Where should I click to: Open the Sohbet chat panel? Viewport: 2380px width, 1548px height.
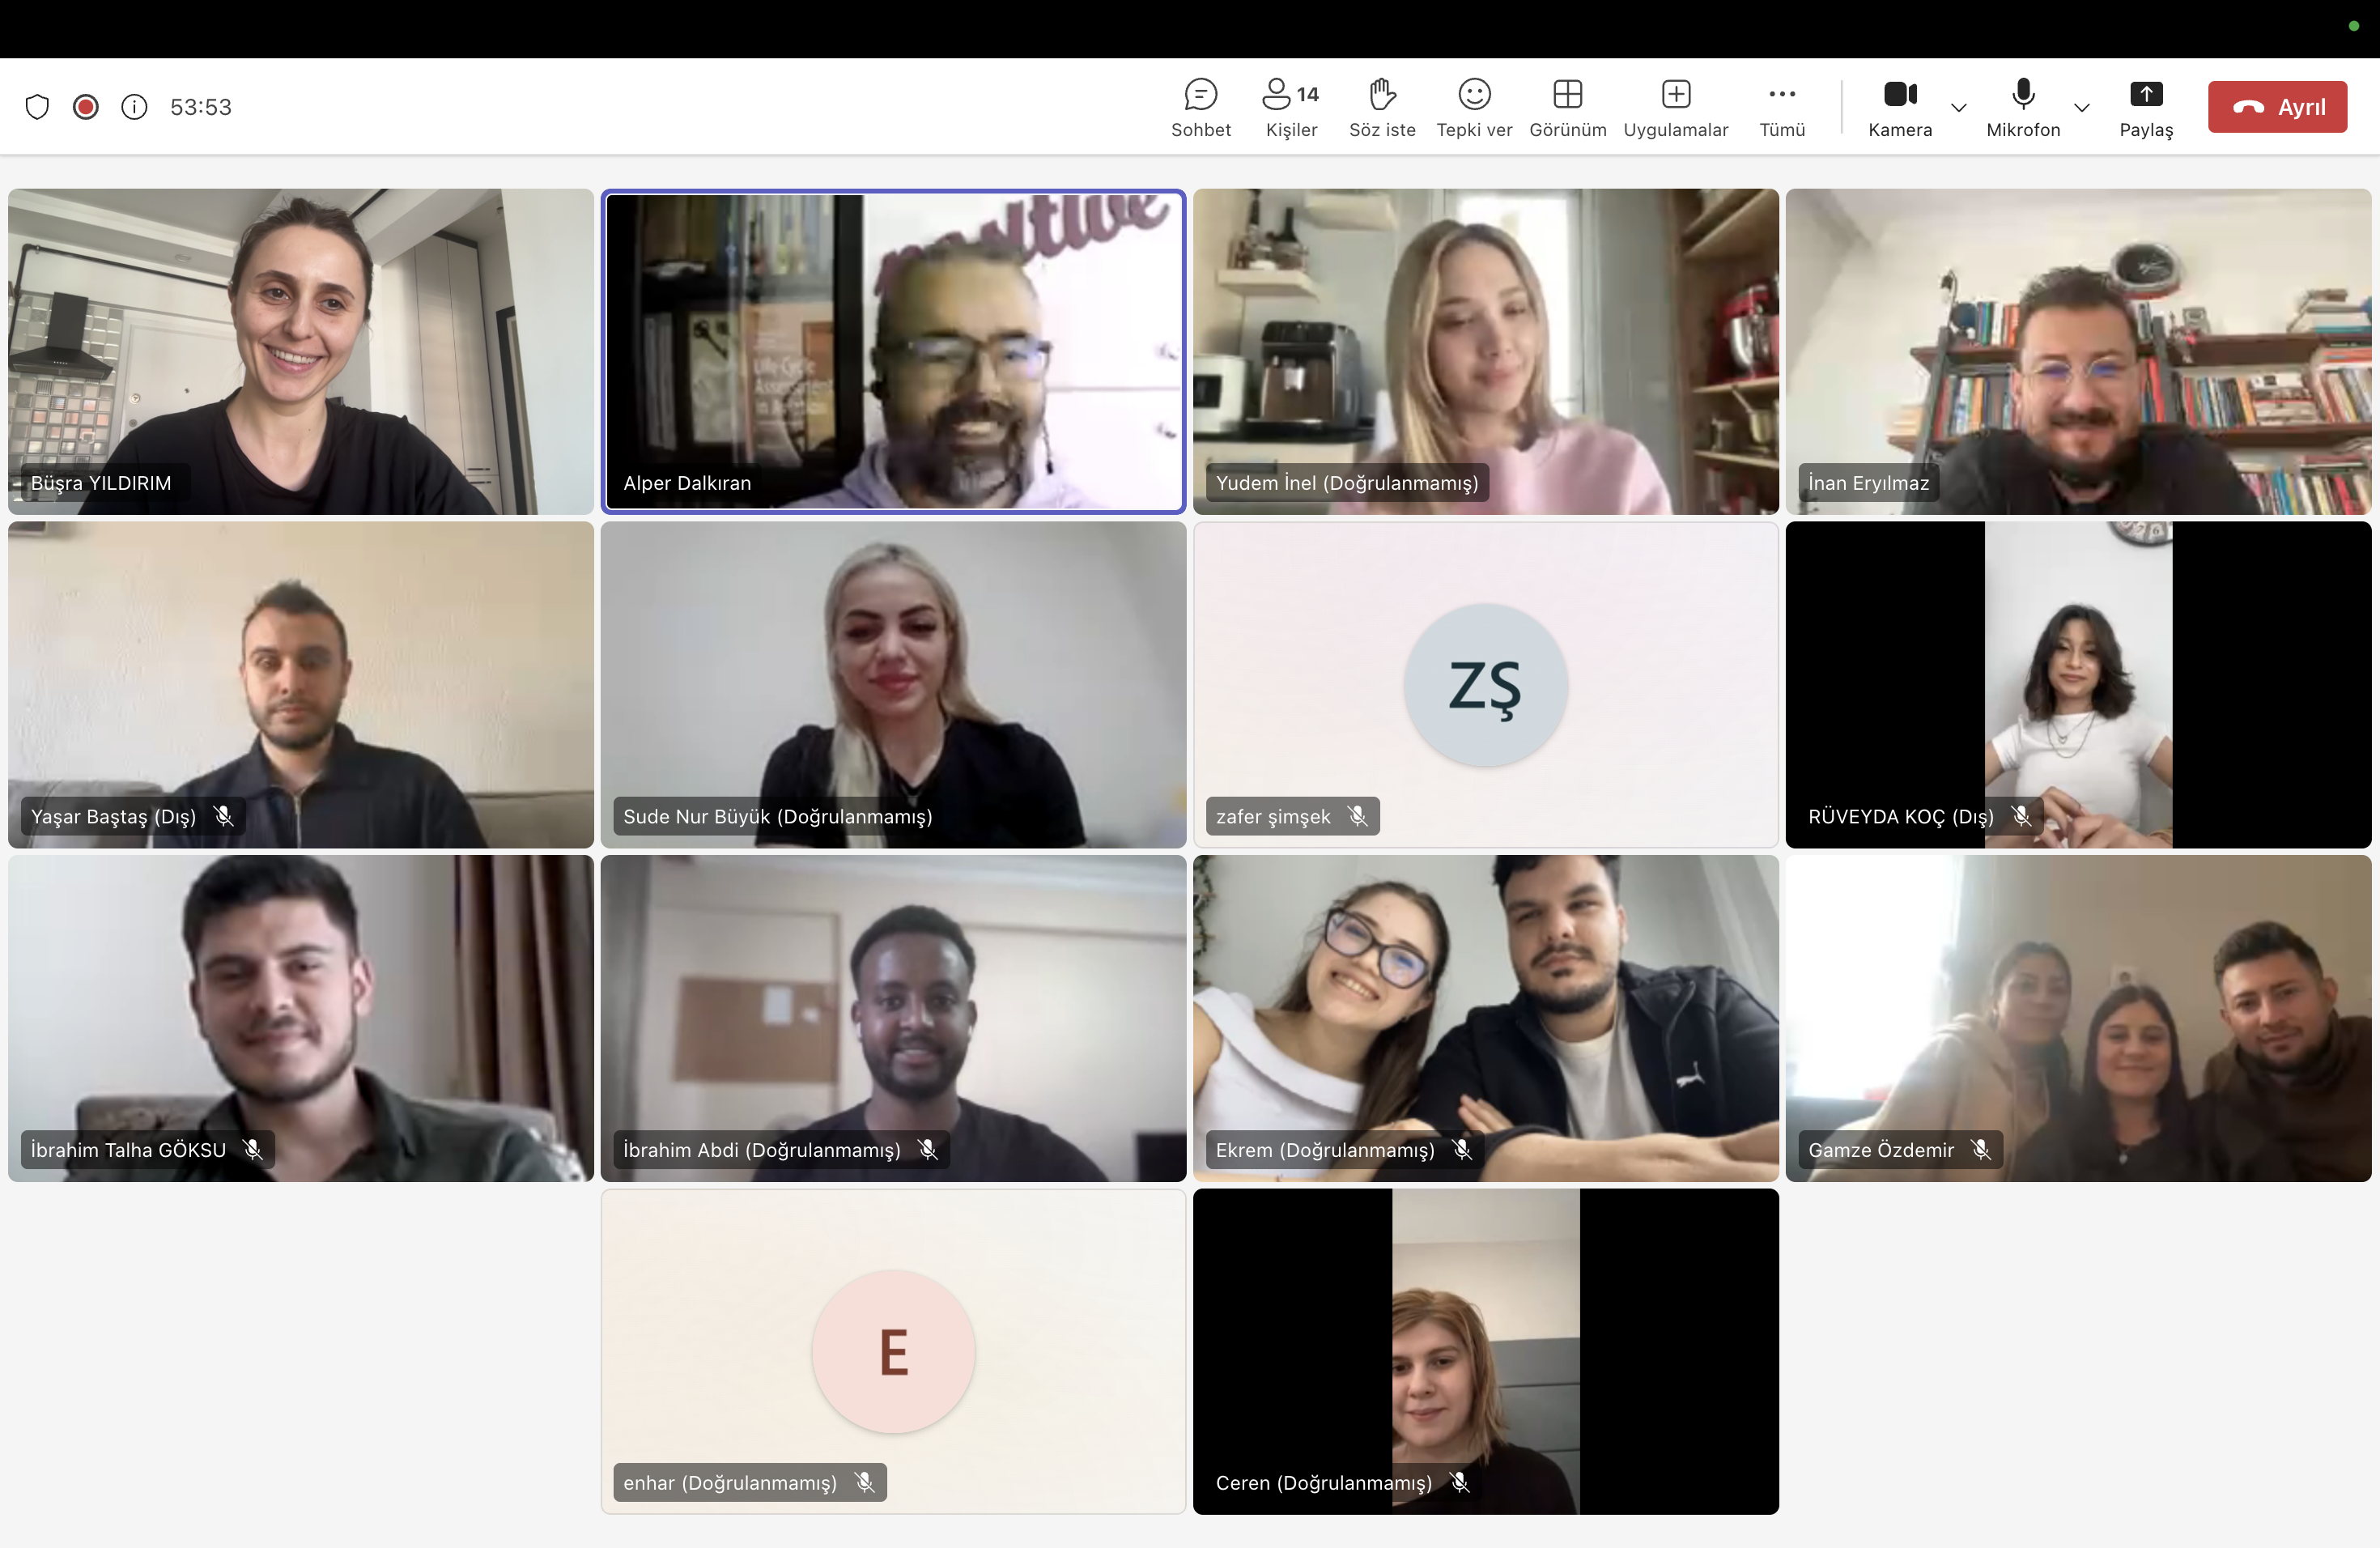coord(1200,107)
